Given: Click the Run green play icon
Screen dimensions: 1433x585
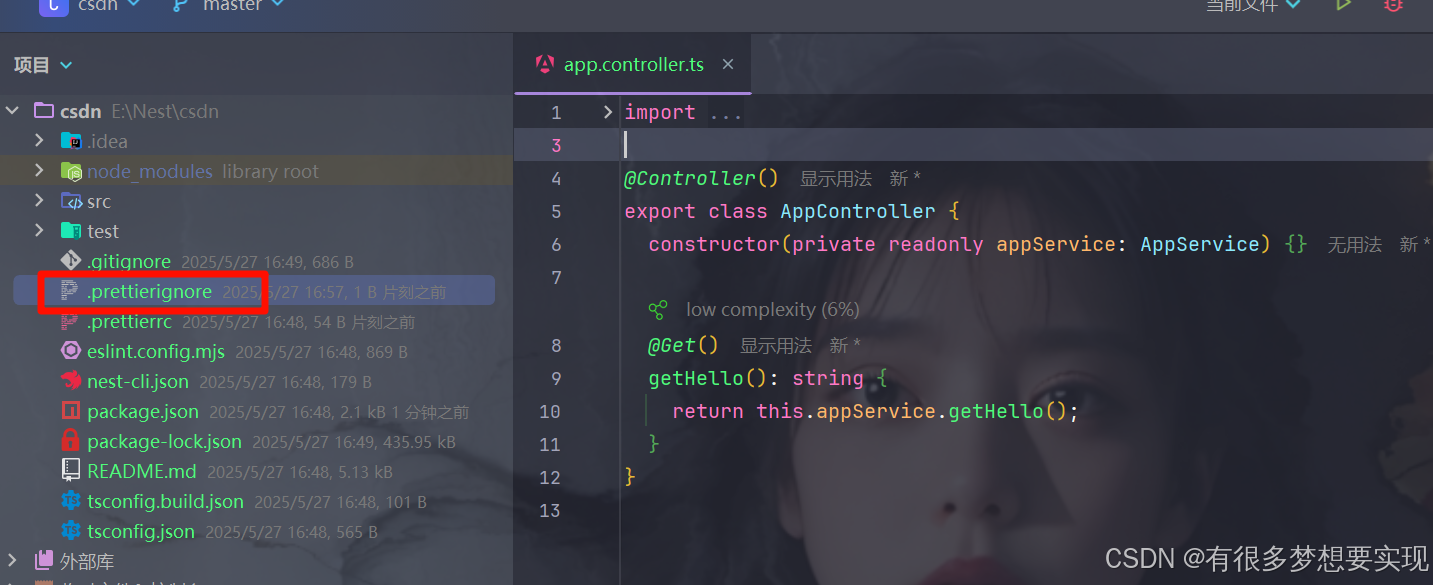Looking at the screenshot, I should pos(1344,5).
